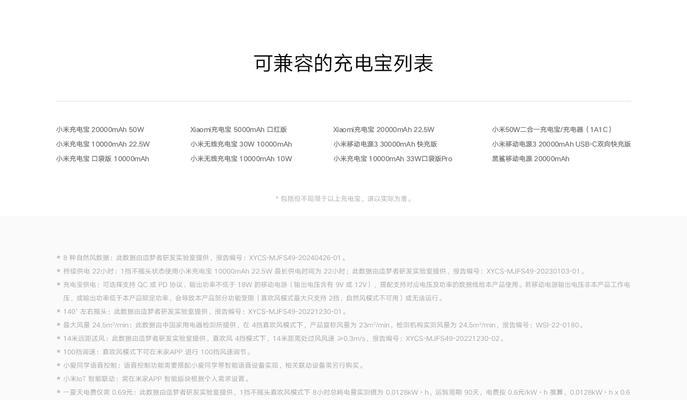
Task: Click 小米50W二合一充电宝/充电器 (1A1C)
Action: [x=552, y=129]
